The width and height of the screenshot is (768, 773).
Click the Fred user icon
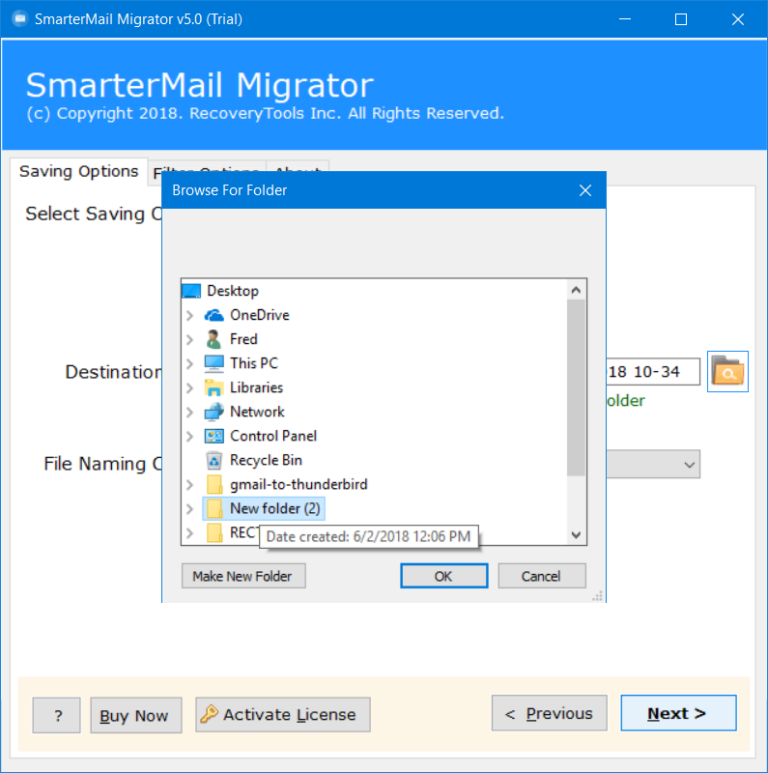[x=214, y=339]
